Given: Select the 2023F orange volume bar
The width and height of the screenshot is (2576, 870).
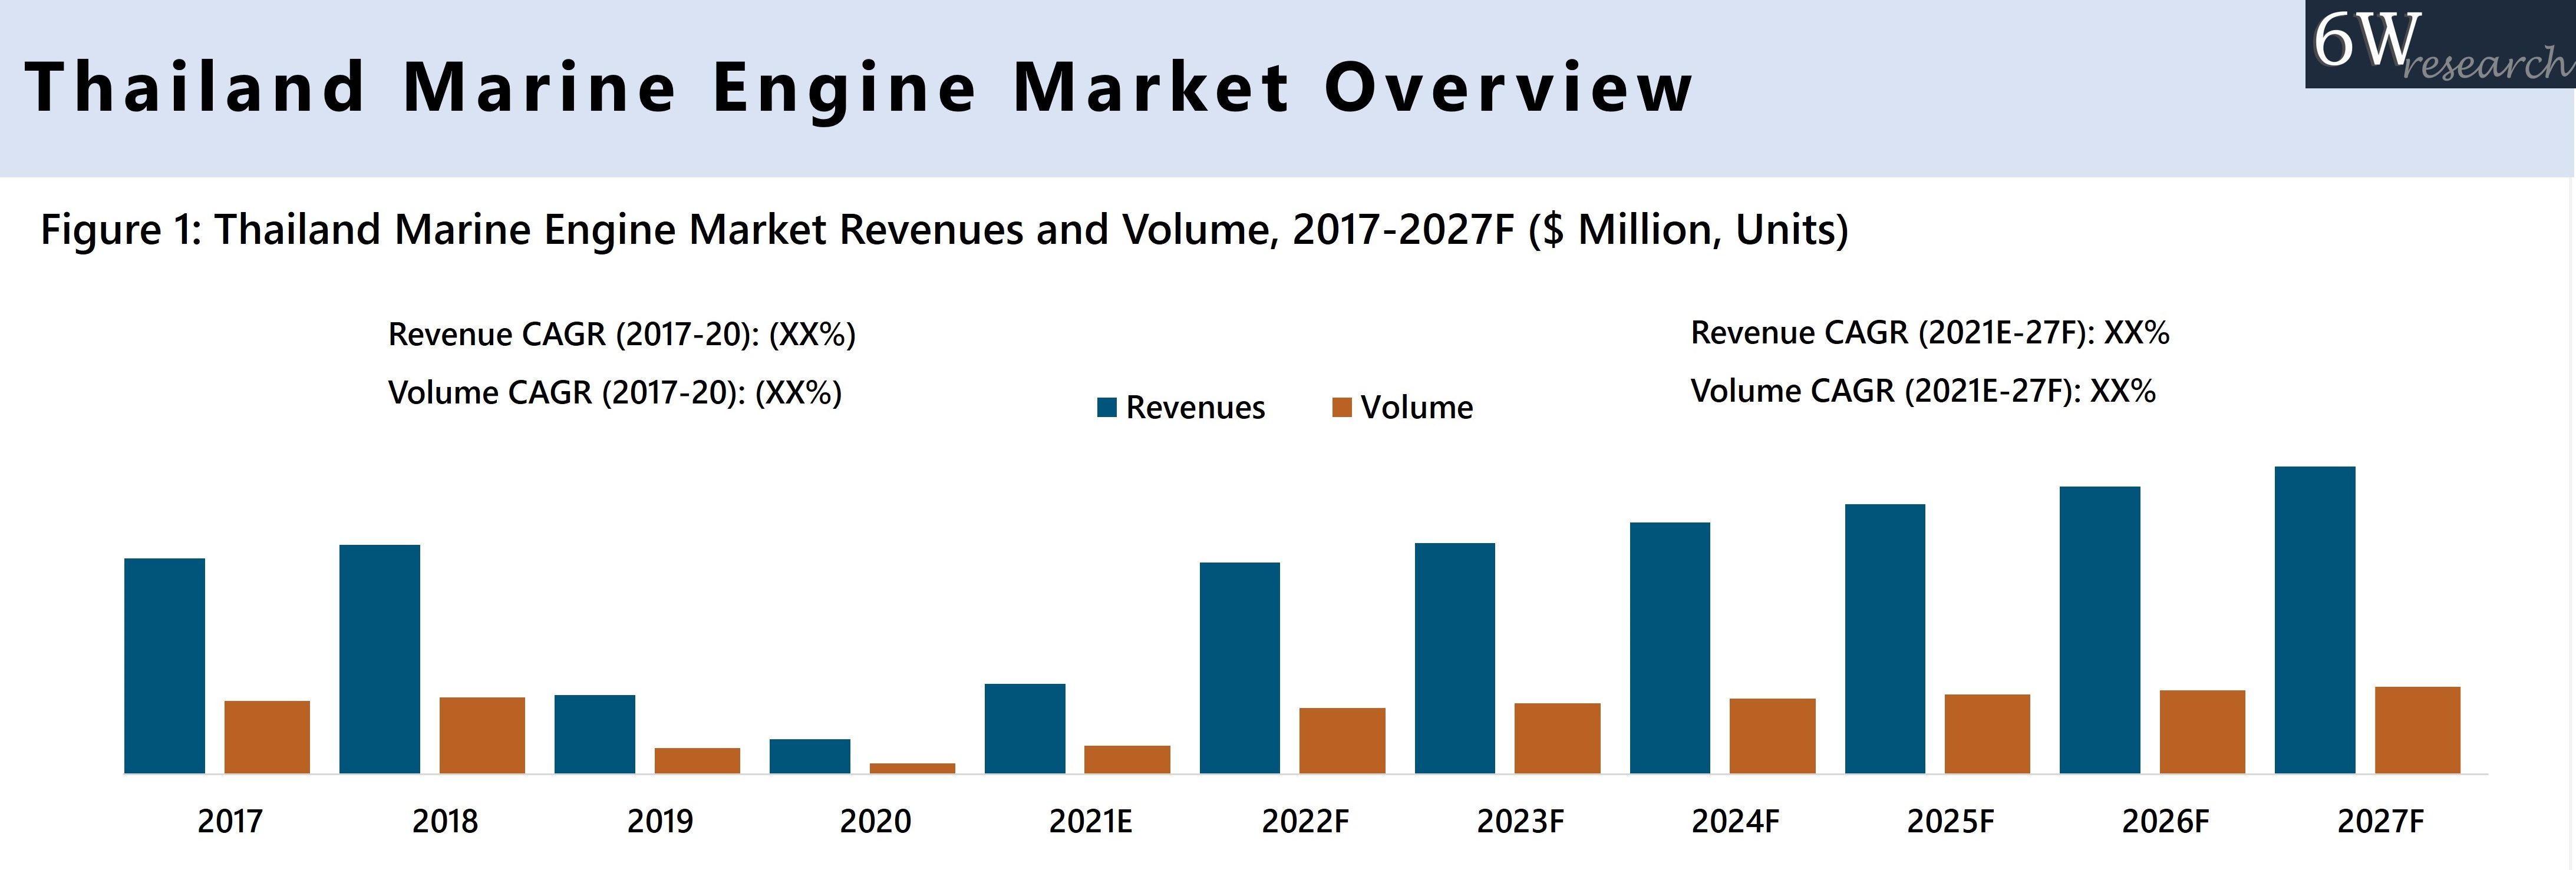Looking at the screenshot, I should pyautogui.click(x=1557, y=738).
